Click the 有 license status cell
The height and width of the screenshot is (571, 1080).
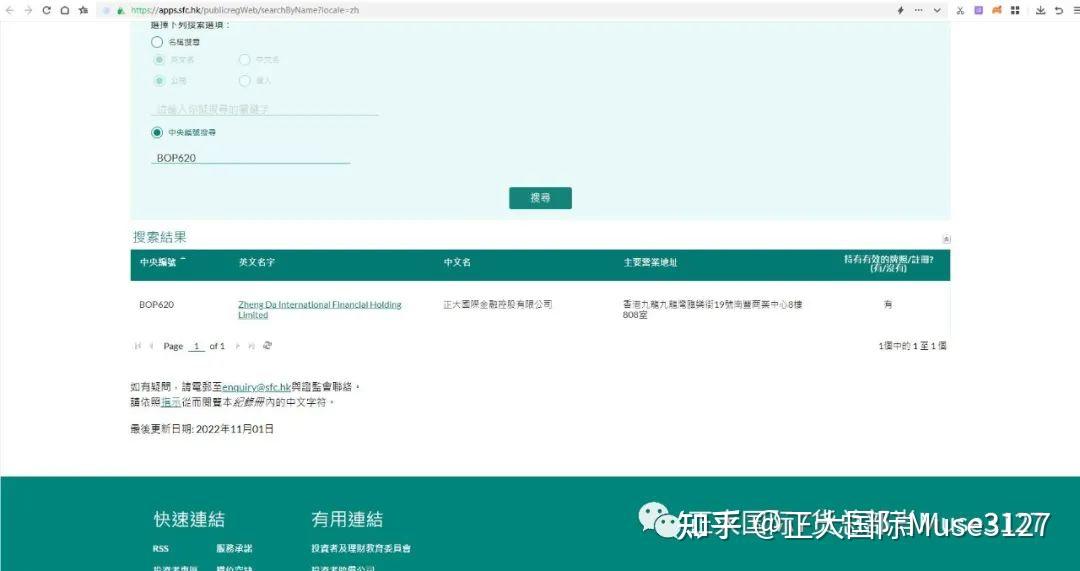888,304
